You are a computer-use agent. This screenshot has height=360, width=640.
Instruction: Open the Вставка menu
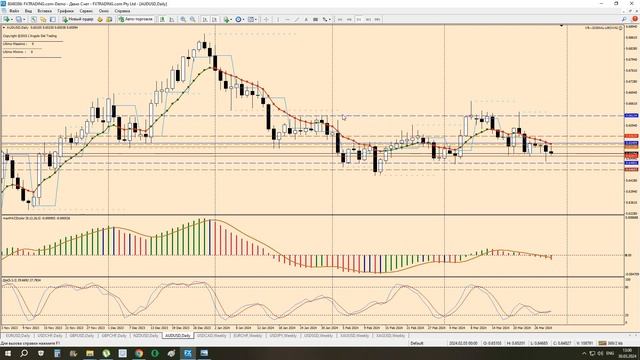[x=44, y=11]
